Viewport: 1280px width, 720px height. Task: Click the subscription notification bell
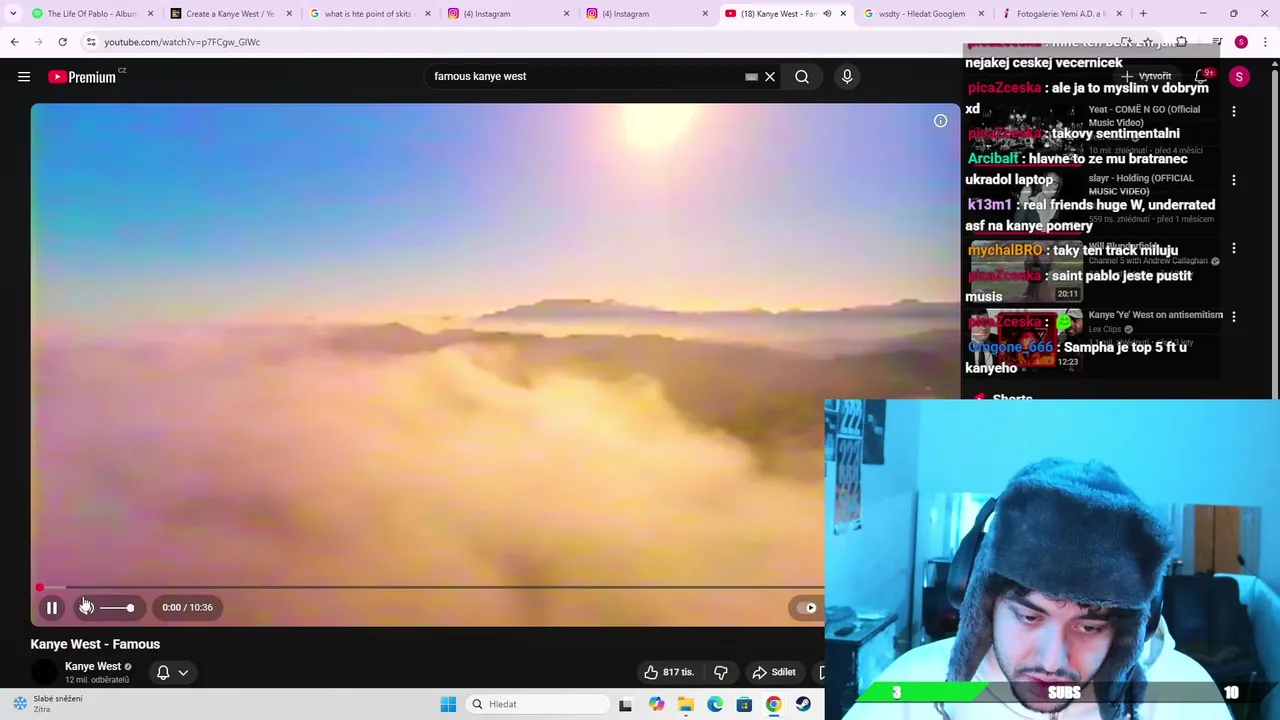point(163,672)
